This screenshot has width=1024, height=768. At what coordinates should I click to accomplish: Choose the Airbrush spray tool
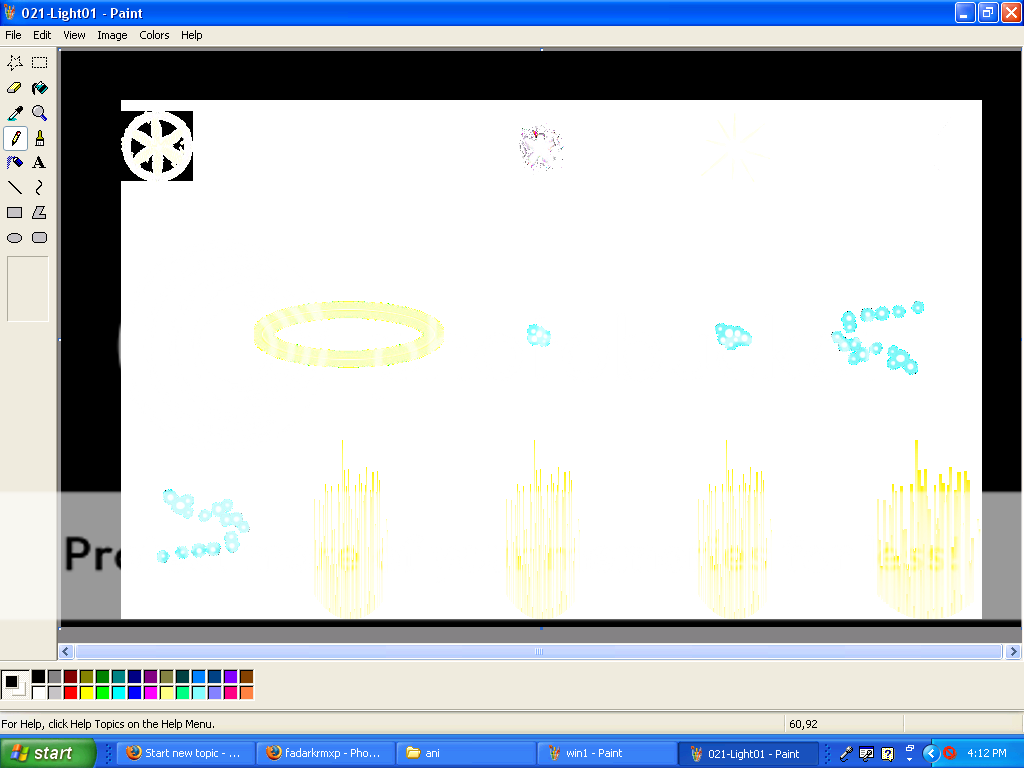(x=15, y=163)
